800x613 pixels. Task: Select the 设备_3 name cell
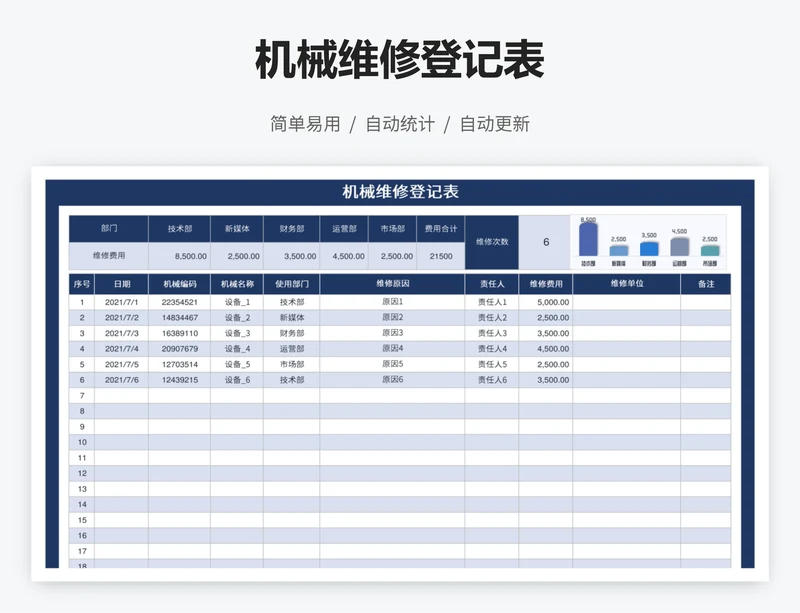pos(237,333)
